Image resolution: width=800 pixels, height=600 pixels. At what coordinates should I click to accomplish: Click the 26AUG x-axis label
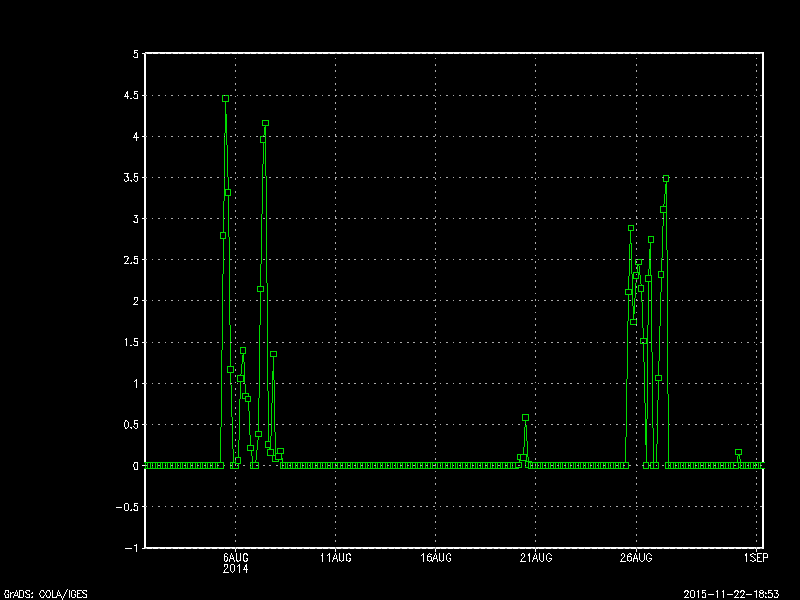(636, 558)
